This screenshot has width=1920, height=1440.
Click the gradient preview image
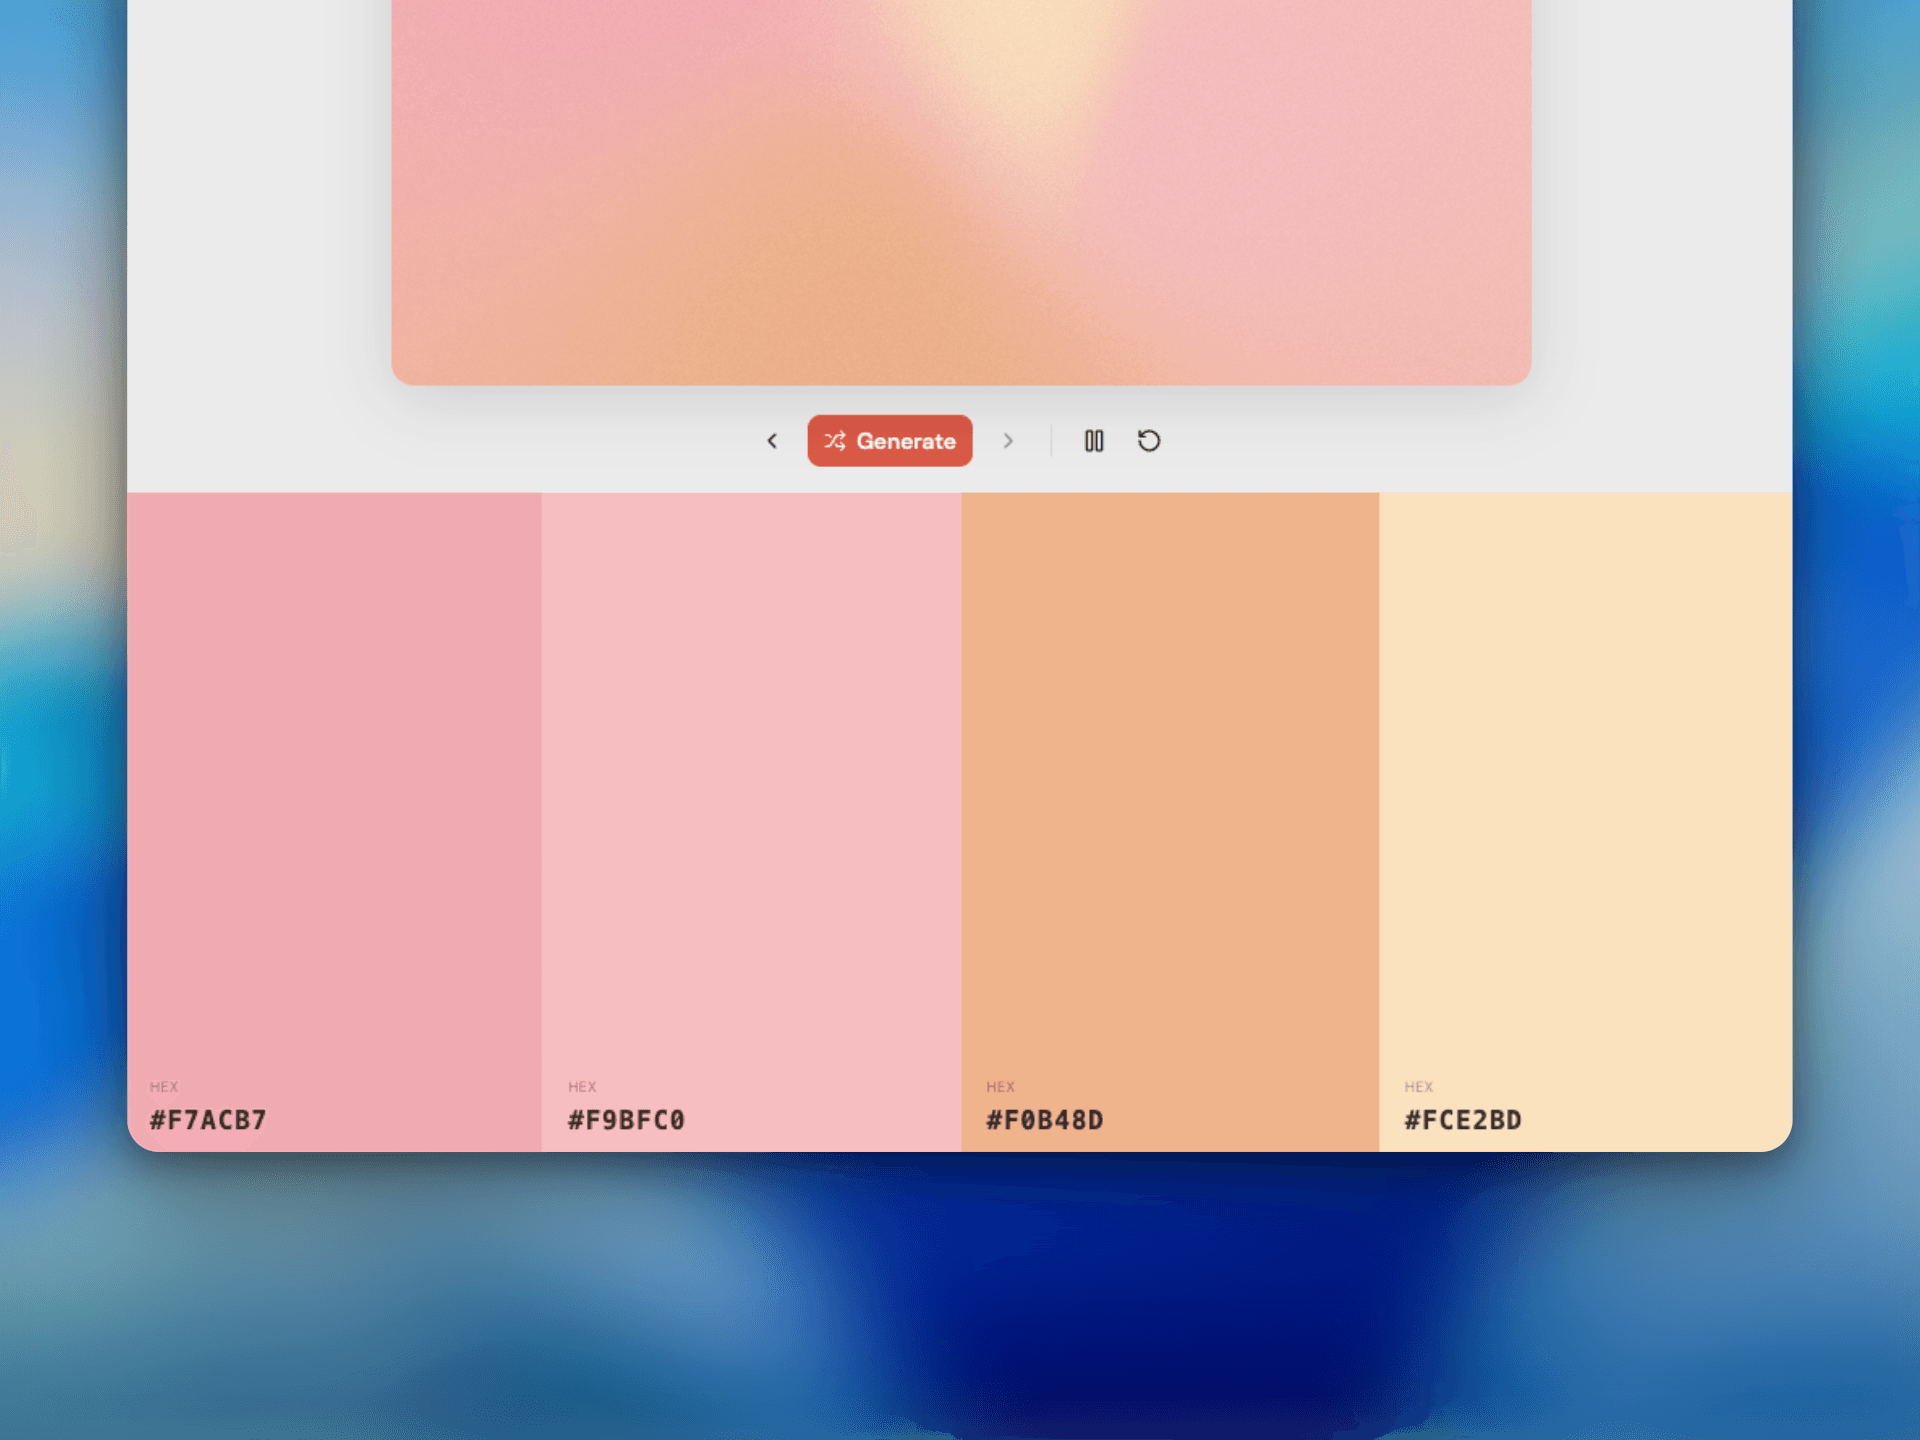[960, 190]
